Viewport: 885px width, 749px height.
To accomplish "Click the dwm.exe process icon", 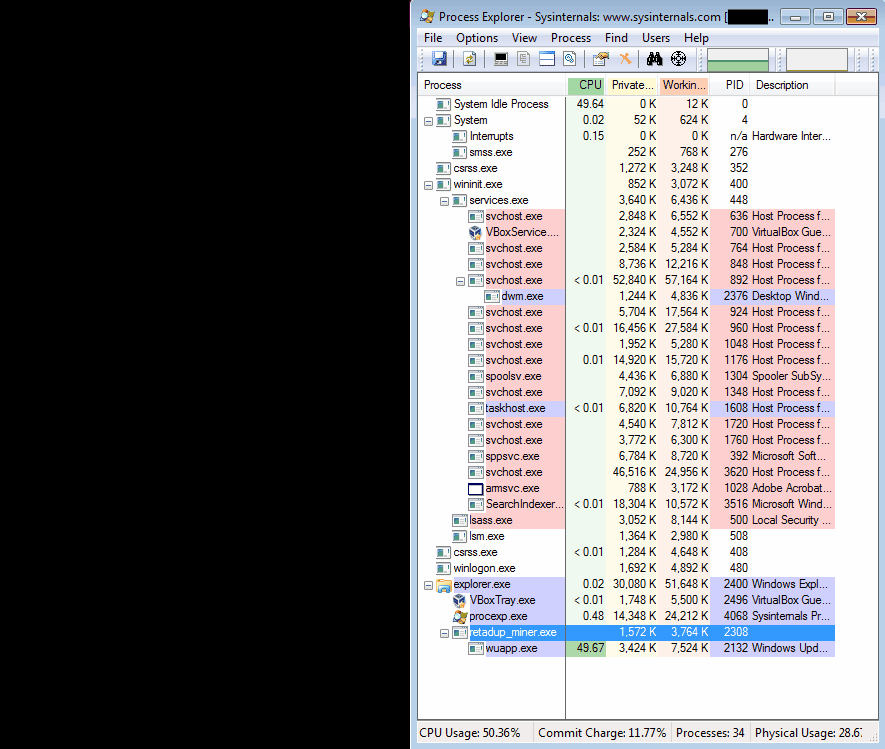I will [x=492, y=296].
